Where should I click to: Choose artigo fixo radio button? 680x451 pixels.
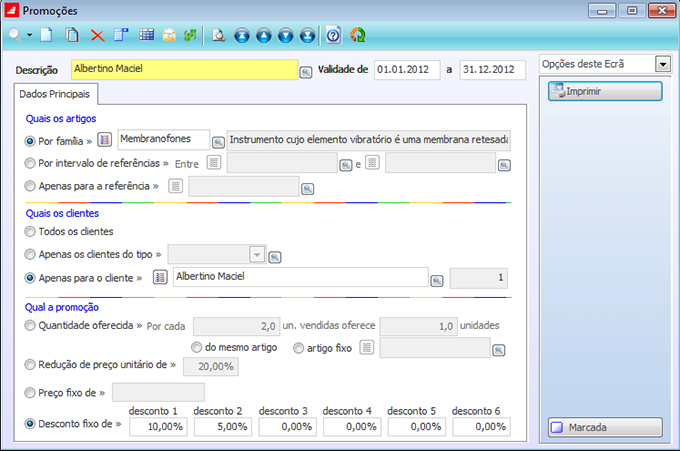point(298,348)
